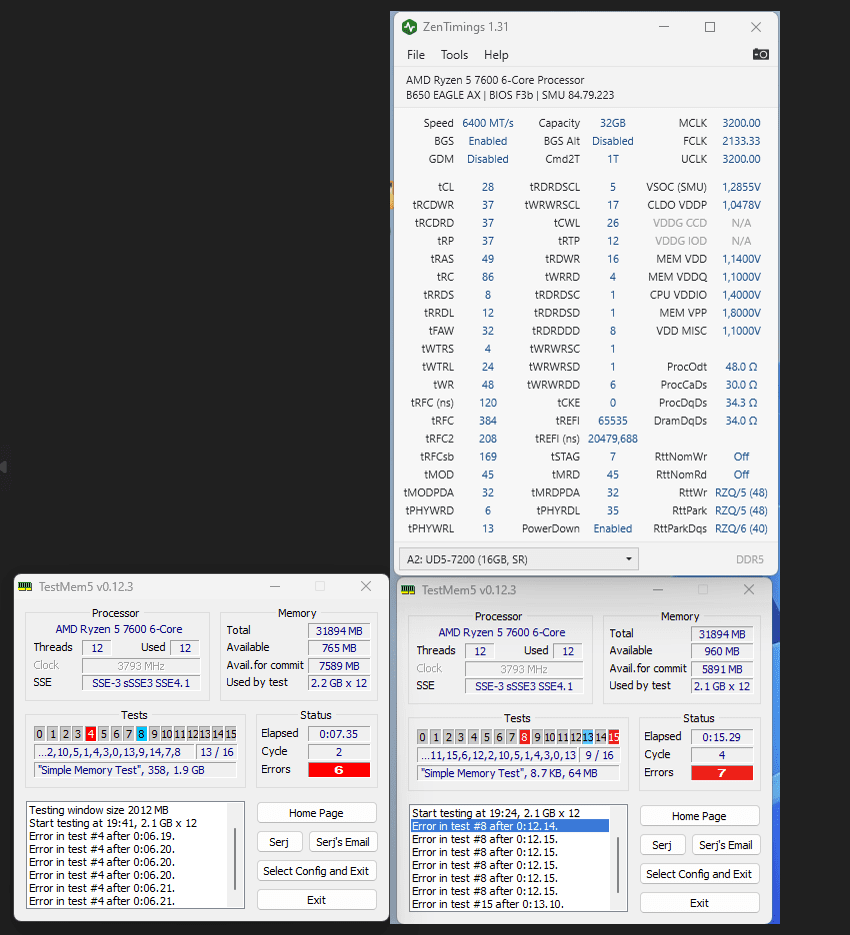The height and width of the screenshot is (935, 850).
Task: Click Serj button in left TestMem5
Action: point(279,842)
